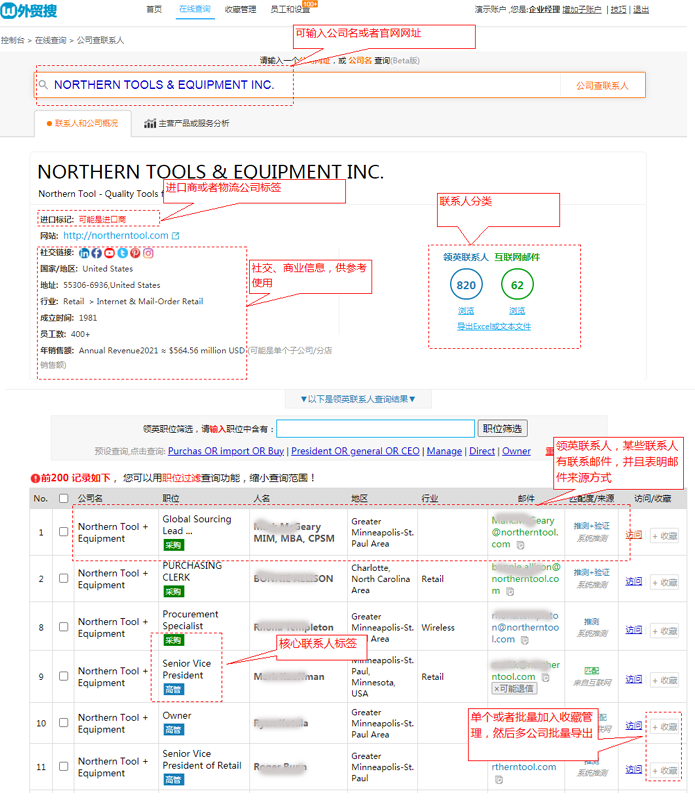Click the 以下是领英联系人查询结果 banner
Image resolution: width=695 pixels, height=809 pixels.
(x=358, y=399)
